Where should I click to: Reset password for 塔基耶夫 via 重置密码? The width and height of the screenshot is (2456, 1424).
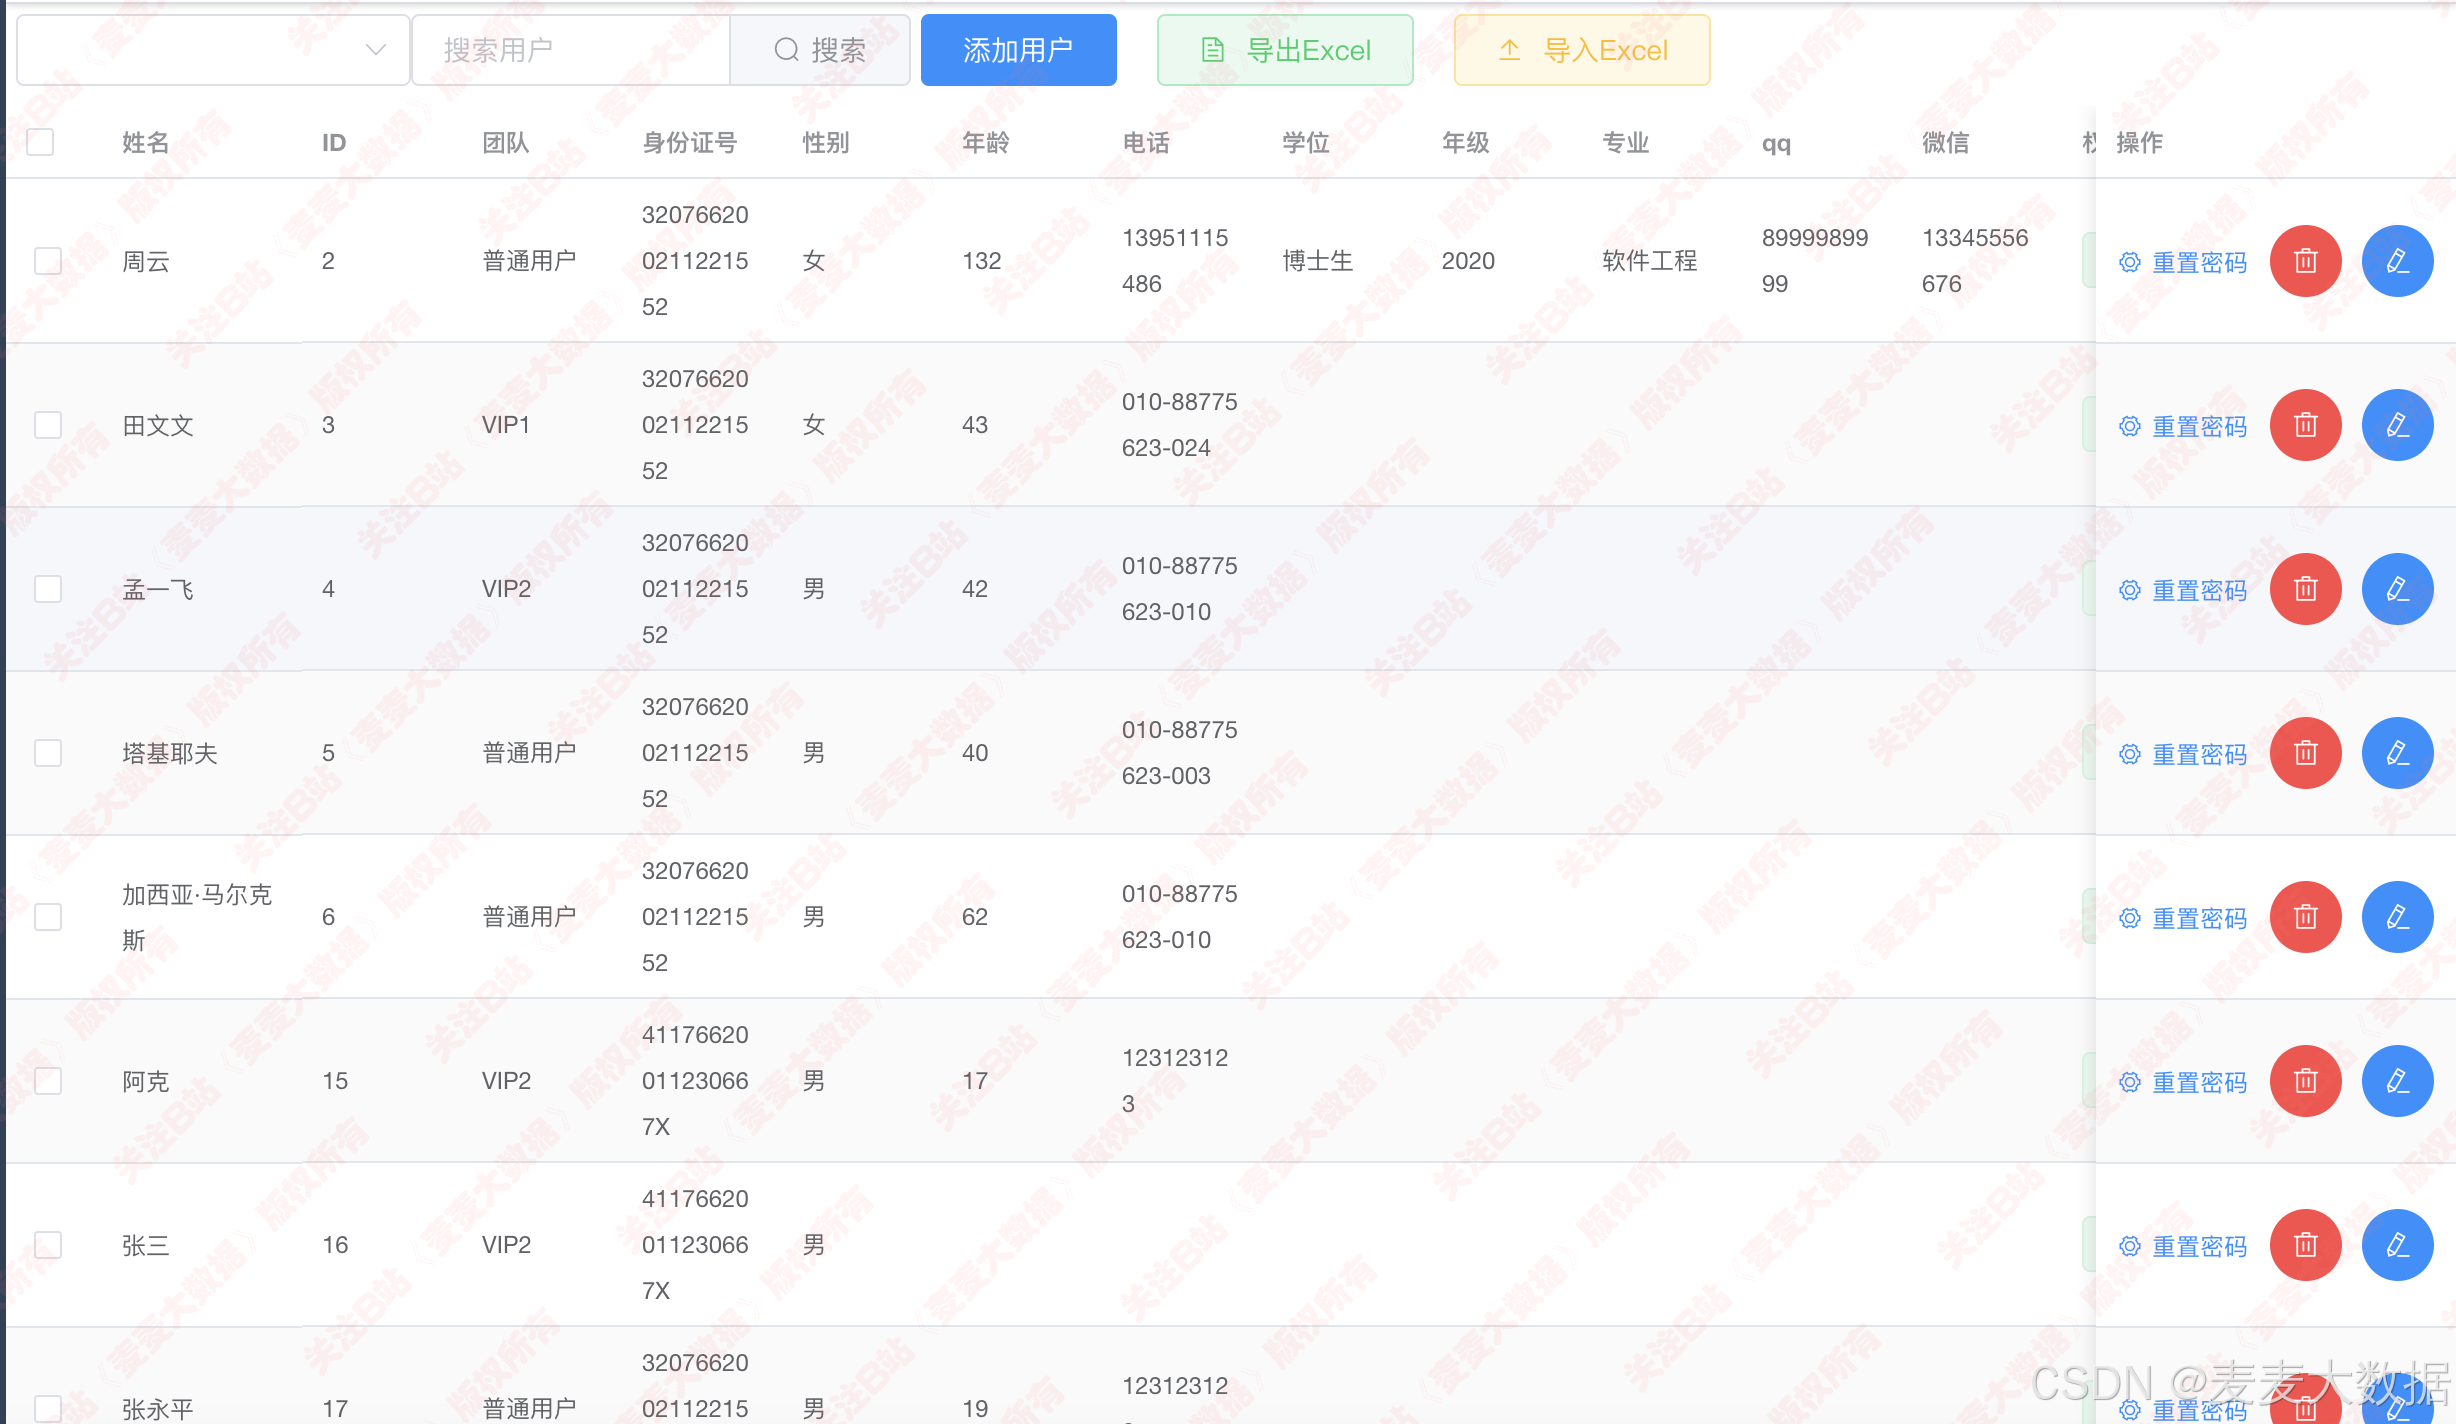pyautogui.click(x=2183, y=754)
